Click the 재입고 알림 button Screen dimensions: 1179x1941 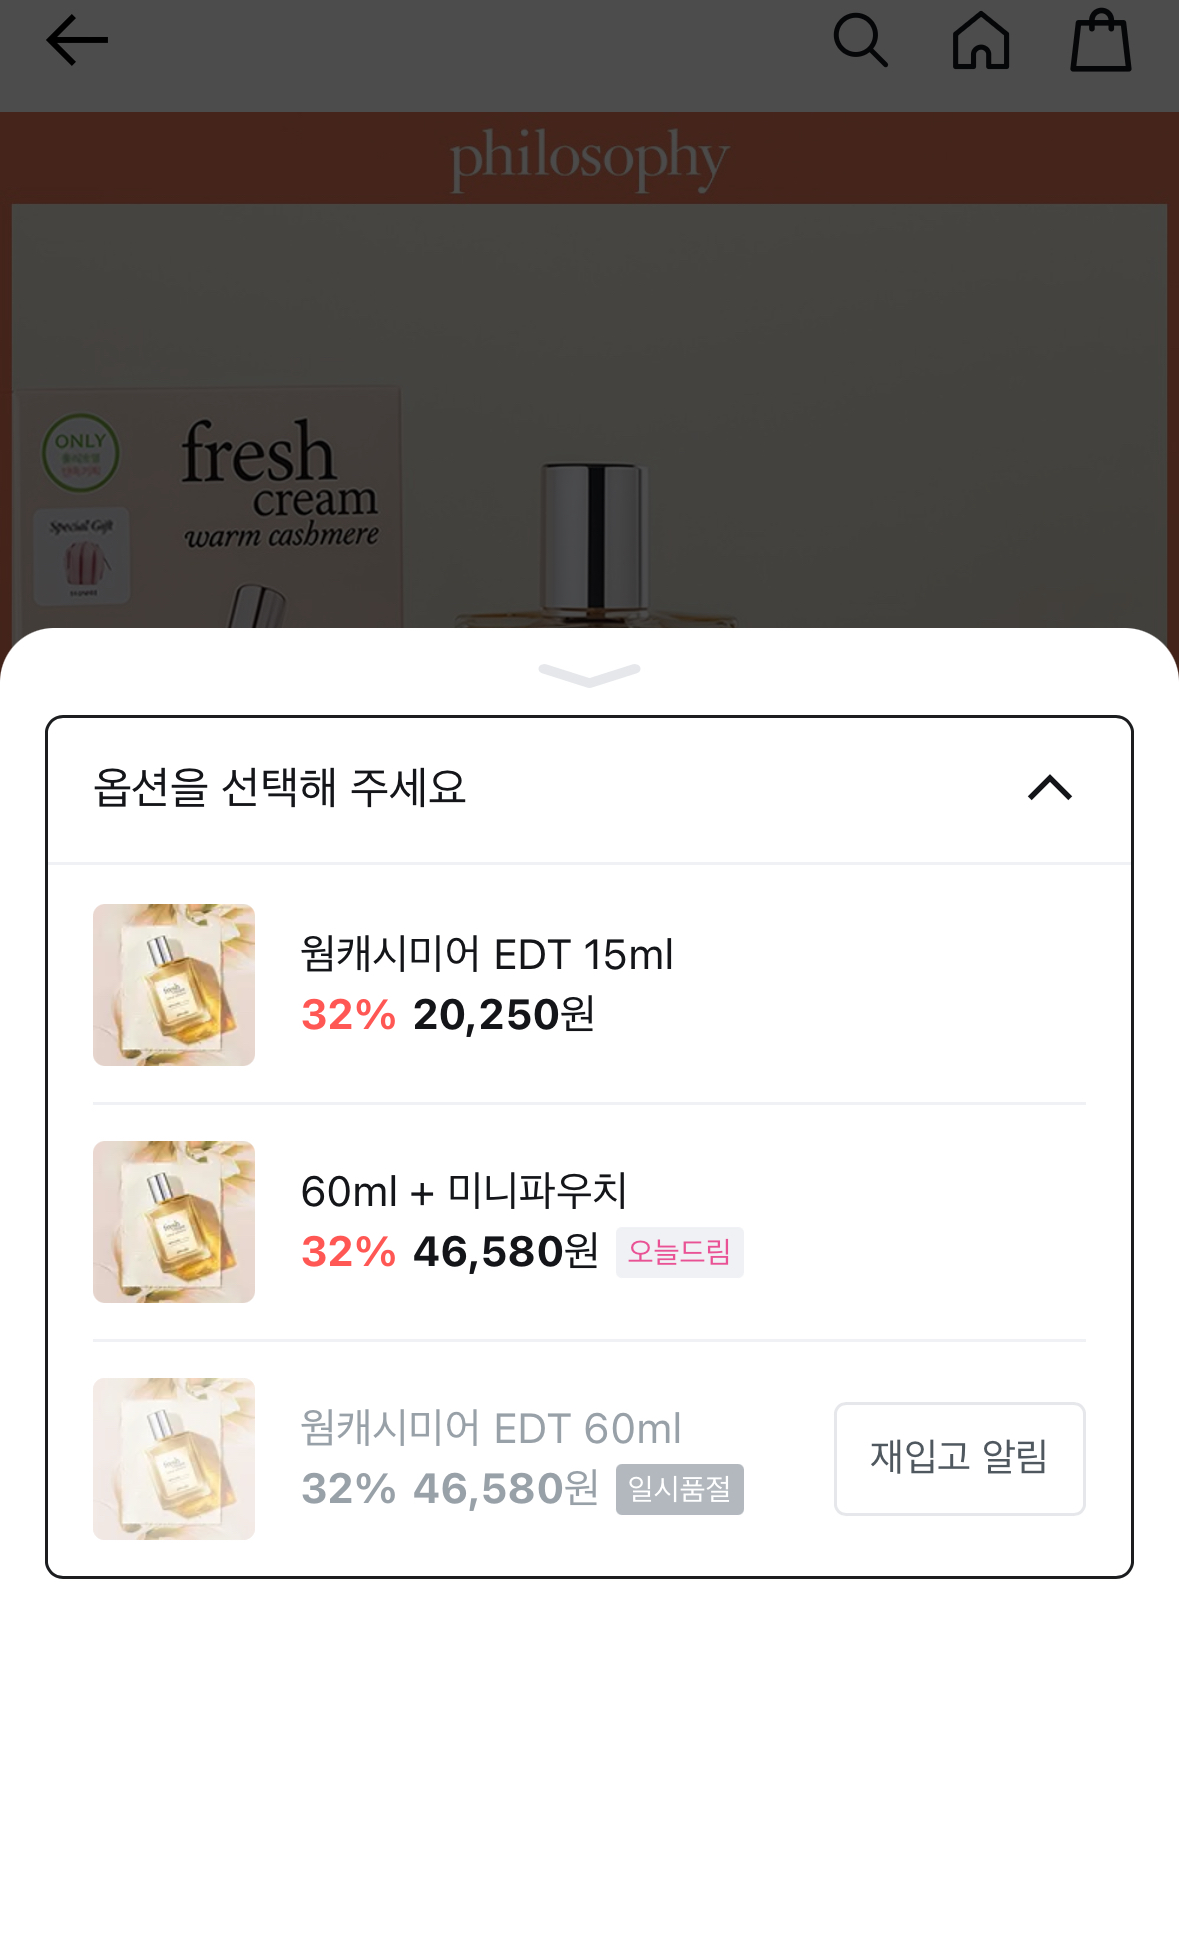click(960, 1458)
